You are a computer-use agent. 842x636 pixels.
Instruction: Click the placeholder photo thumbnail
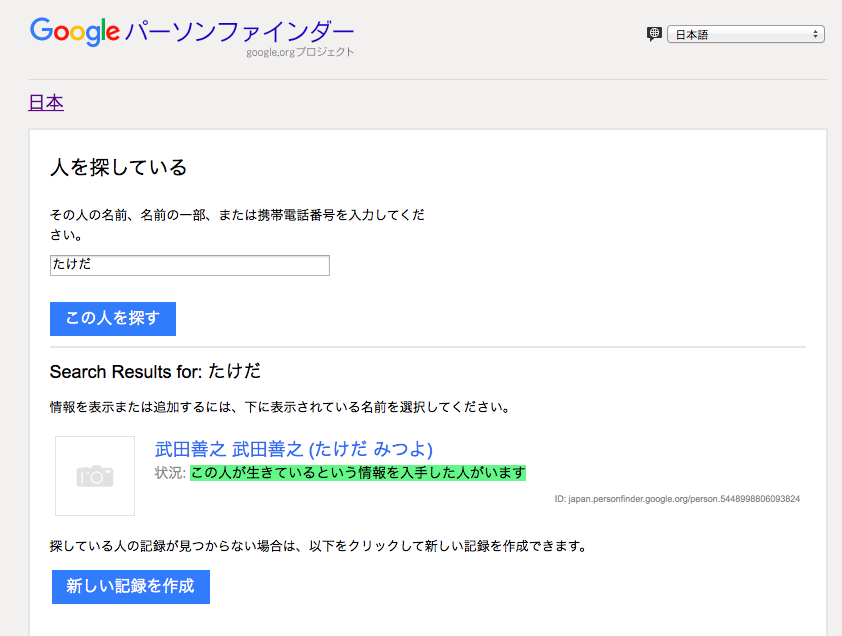coord(95,476)
